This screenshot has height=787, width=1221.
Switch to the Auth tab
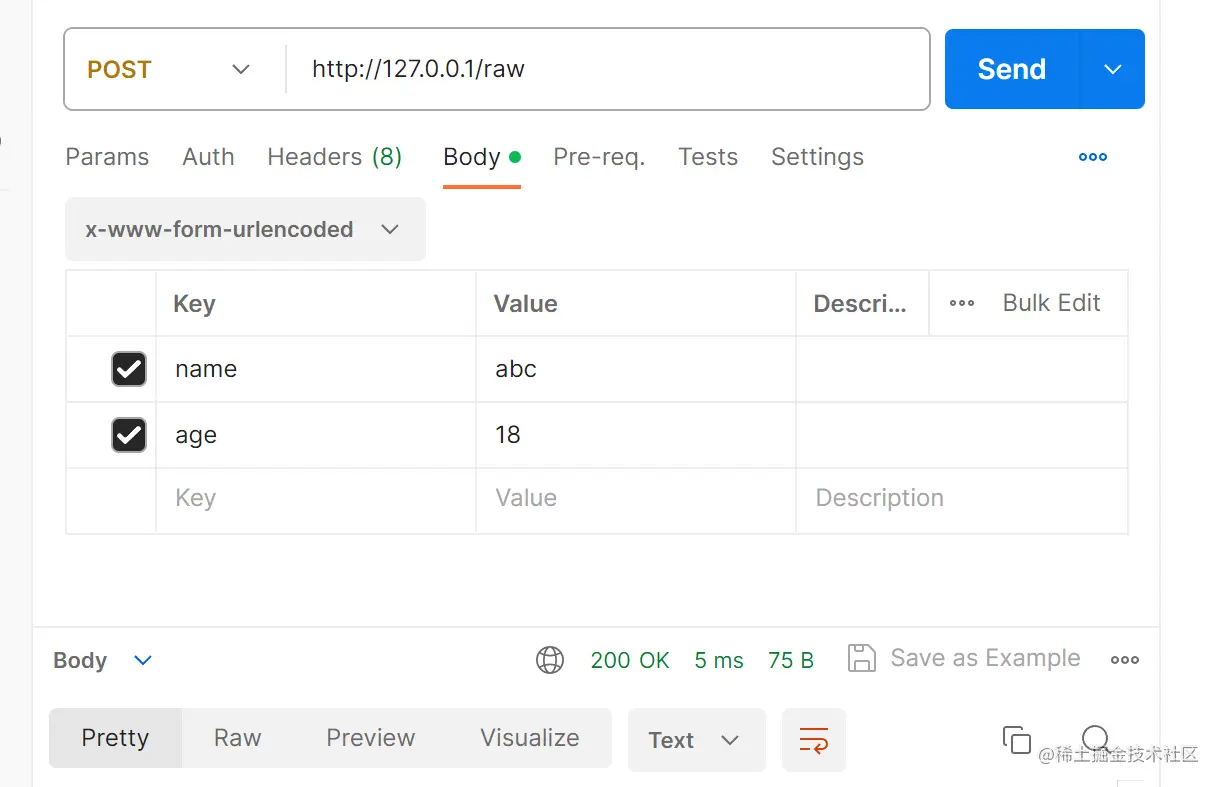[x=208, y=157]
